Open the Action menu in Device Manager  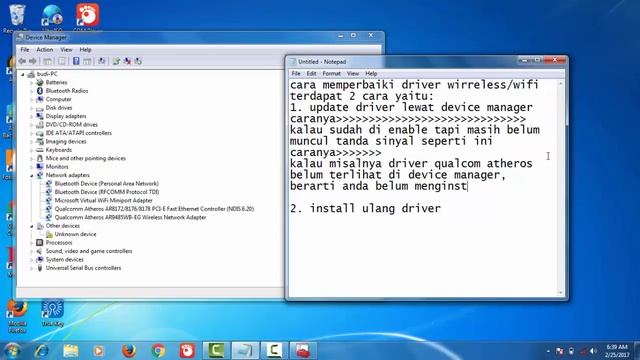[x=44, y=49]
